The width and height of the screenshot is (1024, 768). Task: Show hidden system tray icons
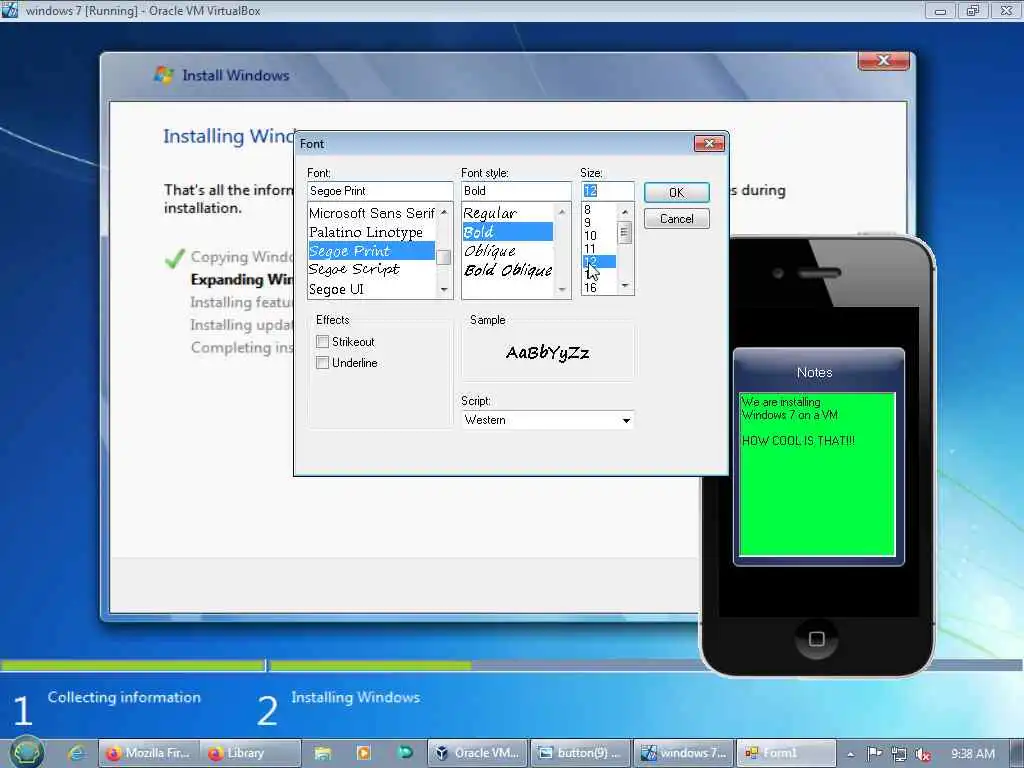(x=850, y=754)
